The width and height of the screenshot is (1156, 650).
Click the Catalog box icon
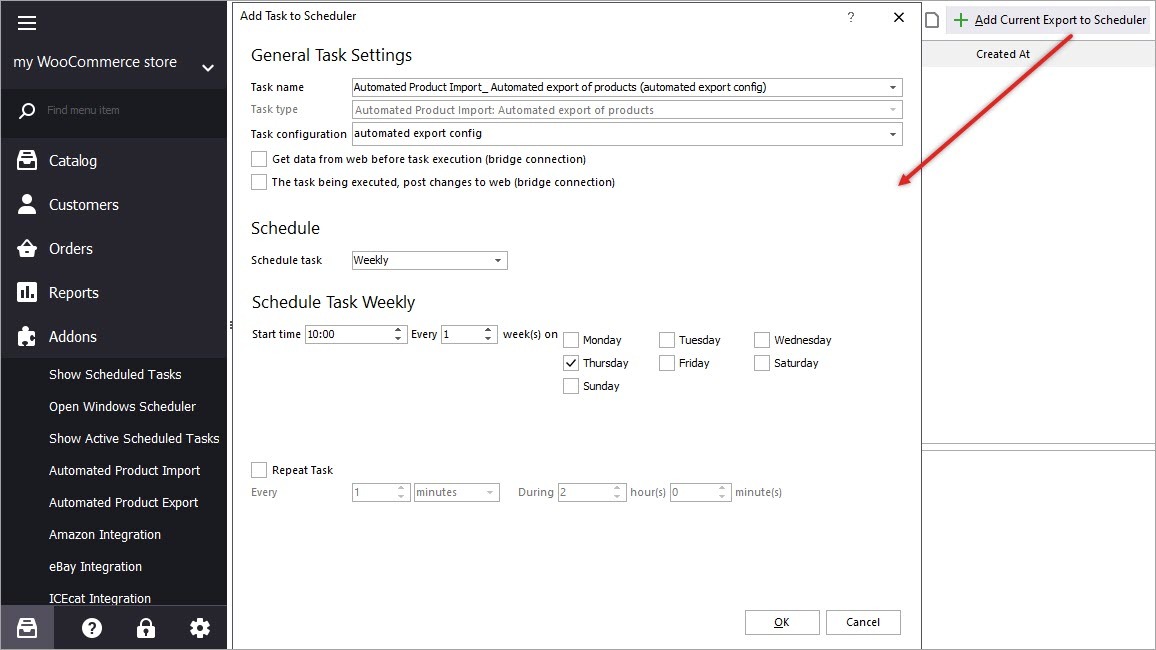point(27,161)
